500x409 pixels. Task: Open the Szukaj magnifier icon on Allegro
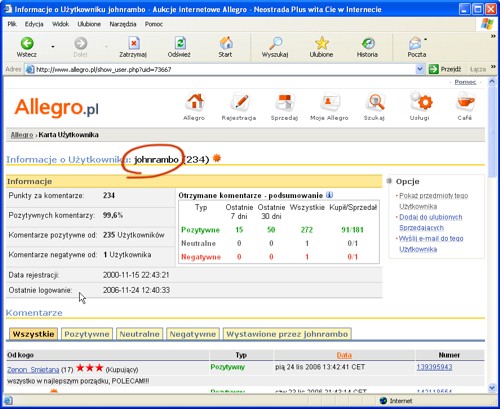(x=375, y=102)
